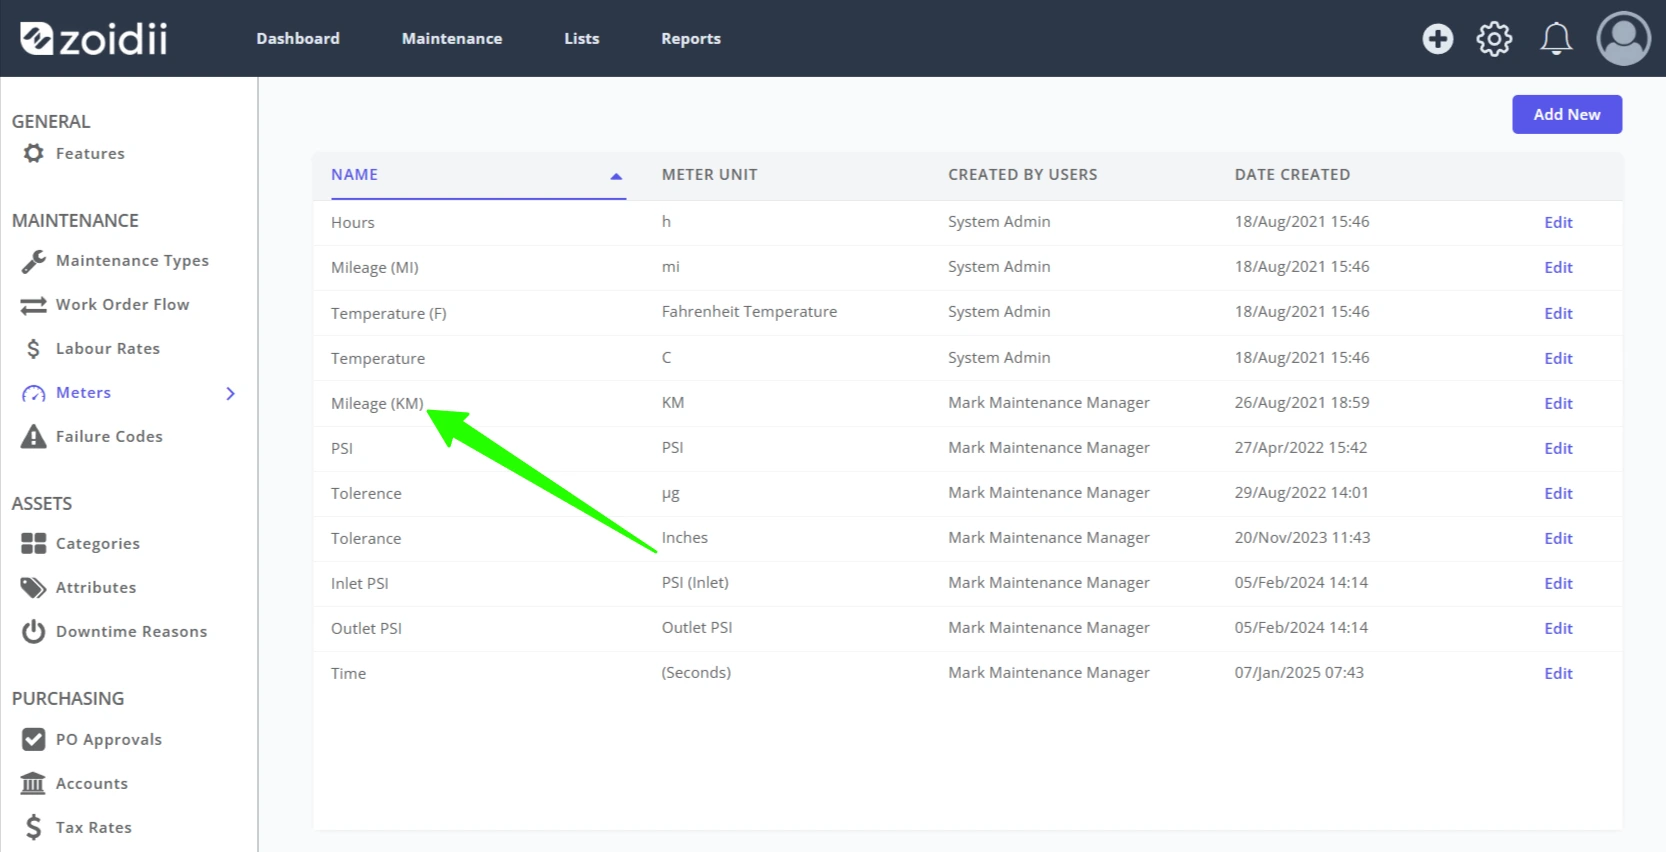Viewport: 1666px width, 852px height.
Task: Click the Labour Rates dollar icon
Action: click(x=34, y=349)
